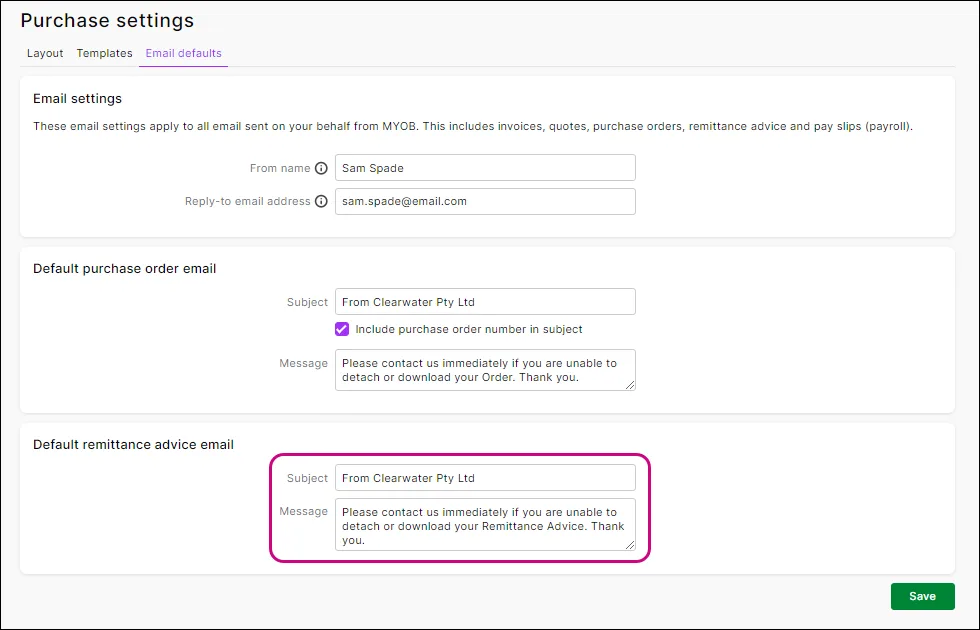Show info tooltip for Reply-to email address

point(321,201)
